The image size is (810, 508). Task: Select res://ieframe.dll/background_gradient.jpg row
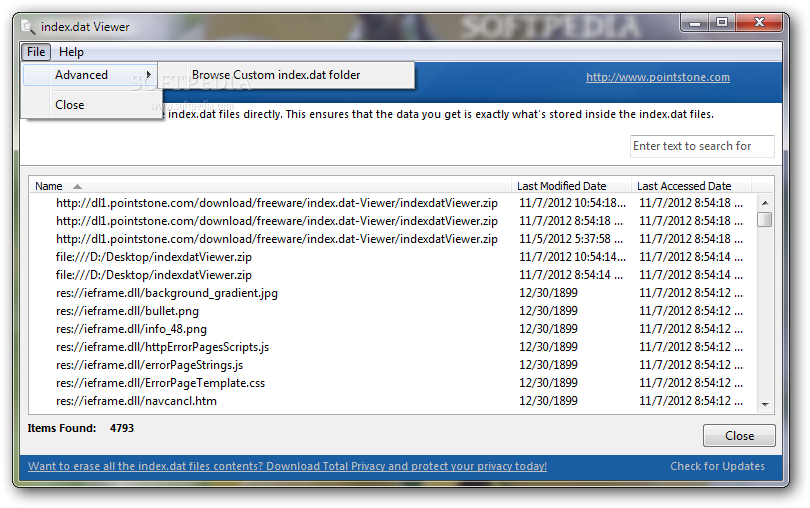point(393,293)
